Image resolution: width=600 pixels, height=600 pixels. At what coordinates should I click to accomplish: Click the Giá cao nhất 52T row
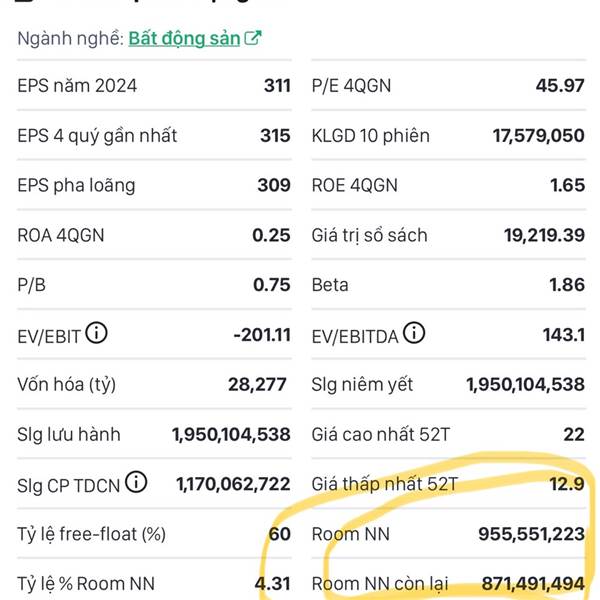(448, 434)
